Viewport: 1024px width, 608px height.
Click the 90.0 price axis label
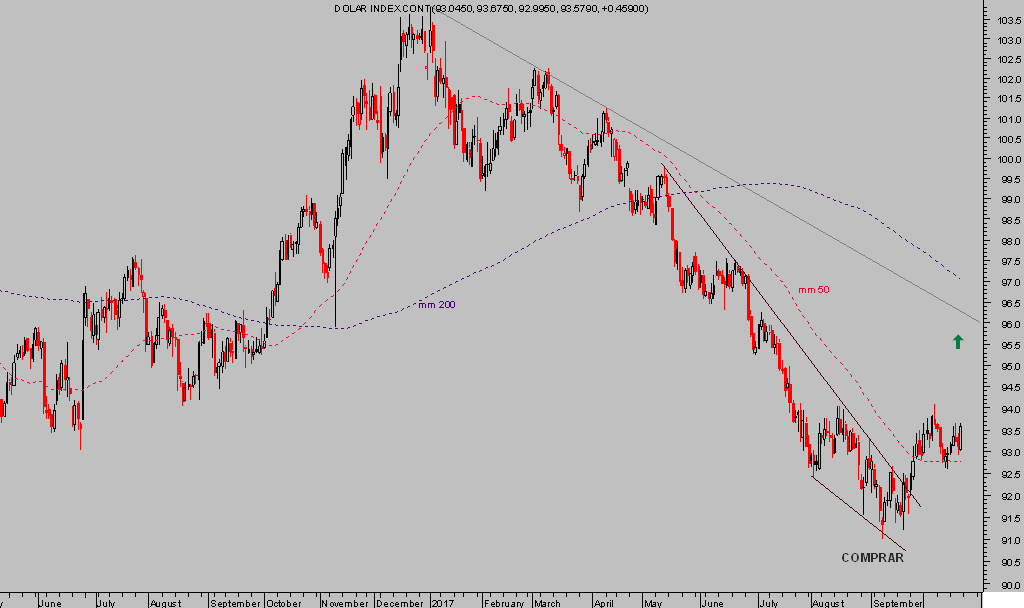tap(1008, 582)
